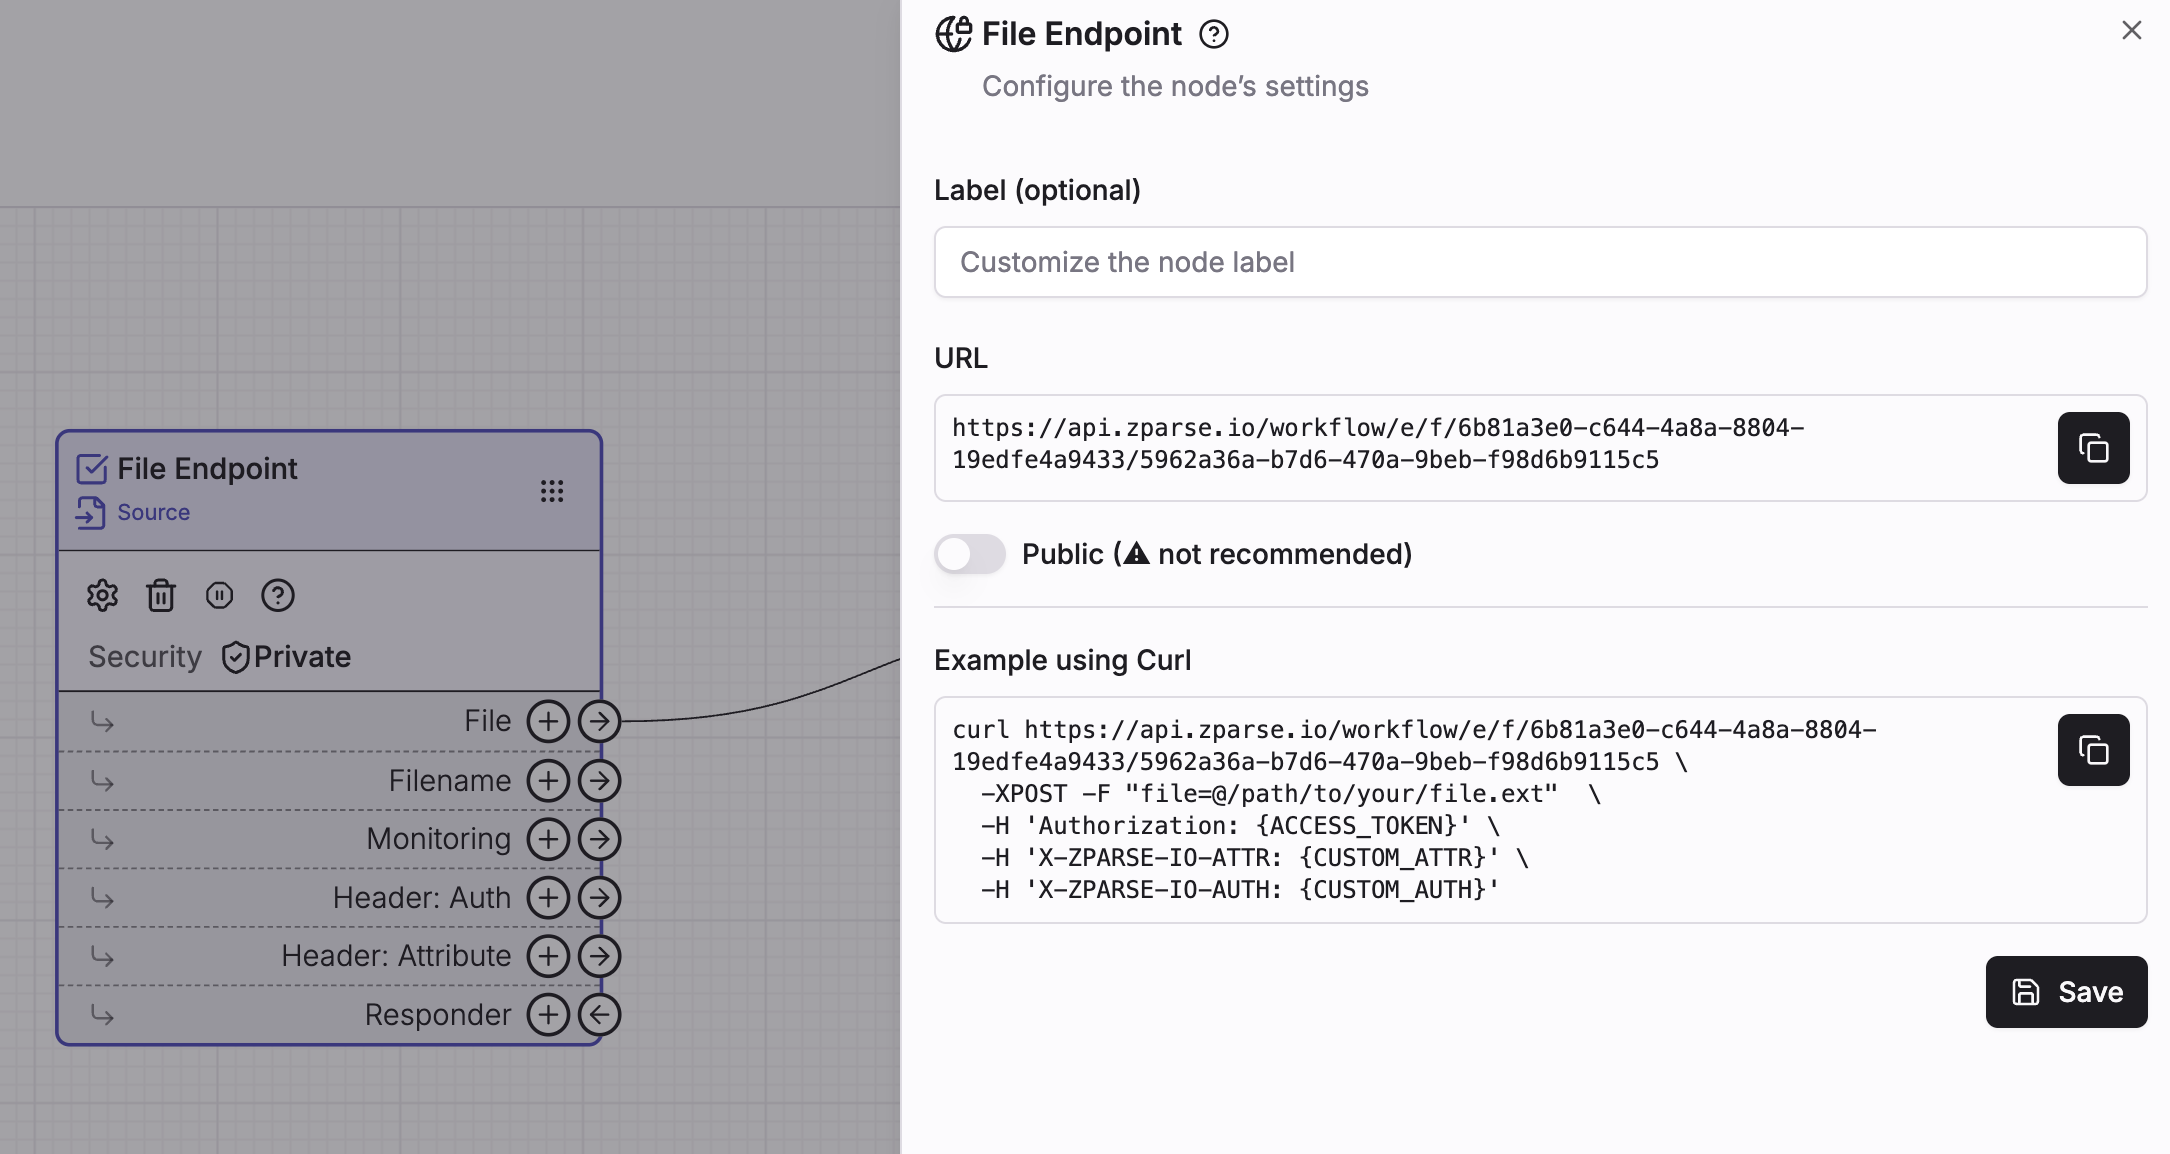This screenshot has width=2170, height=1154.
Task: Save the node settings
Action: (2066, 992)
